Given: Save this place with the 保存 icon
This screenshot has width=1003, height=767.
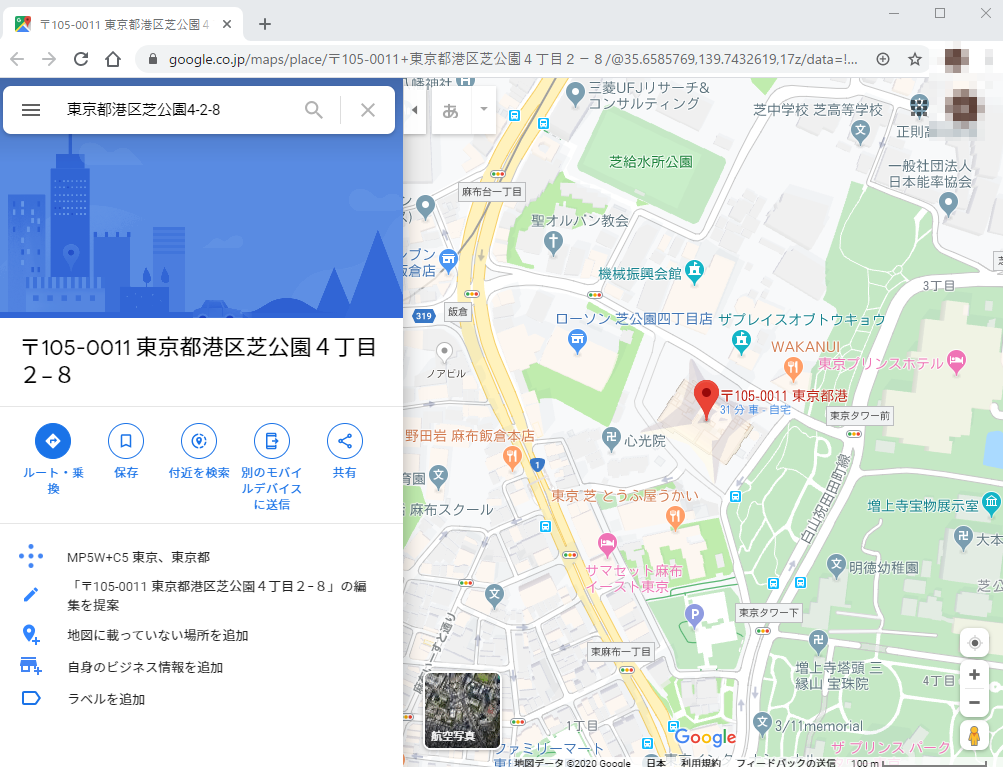Looking at the screenshot, I should tap(126, 440).
